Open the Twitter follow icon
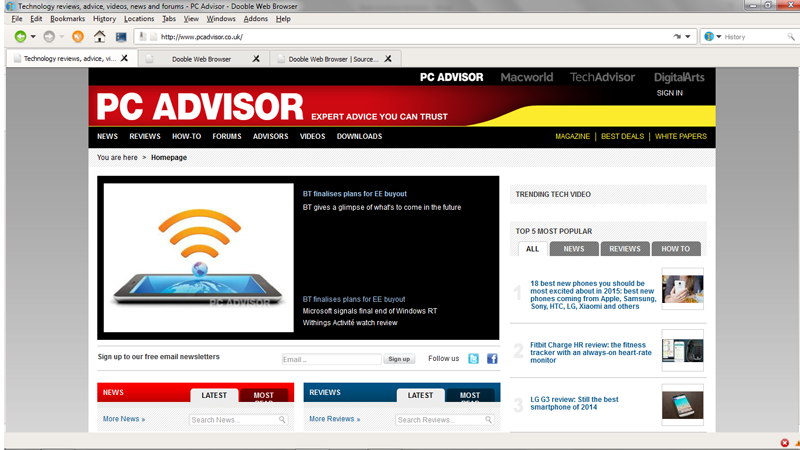Viewport: 800px width, 450px height. [474, 358]
